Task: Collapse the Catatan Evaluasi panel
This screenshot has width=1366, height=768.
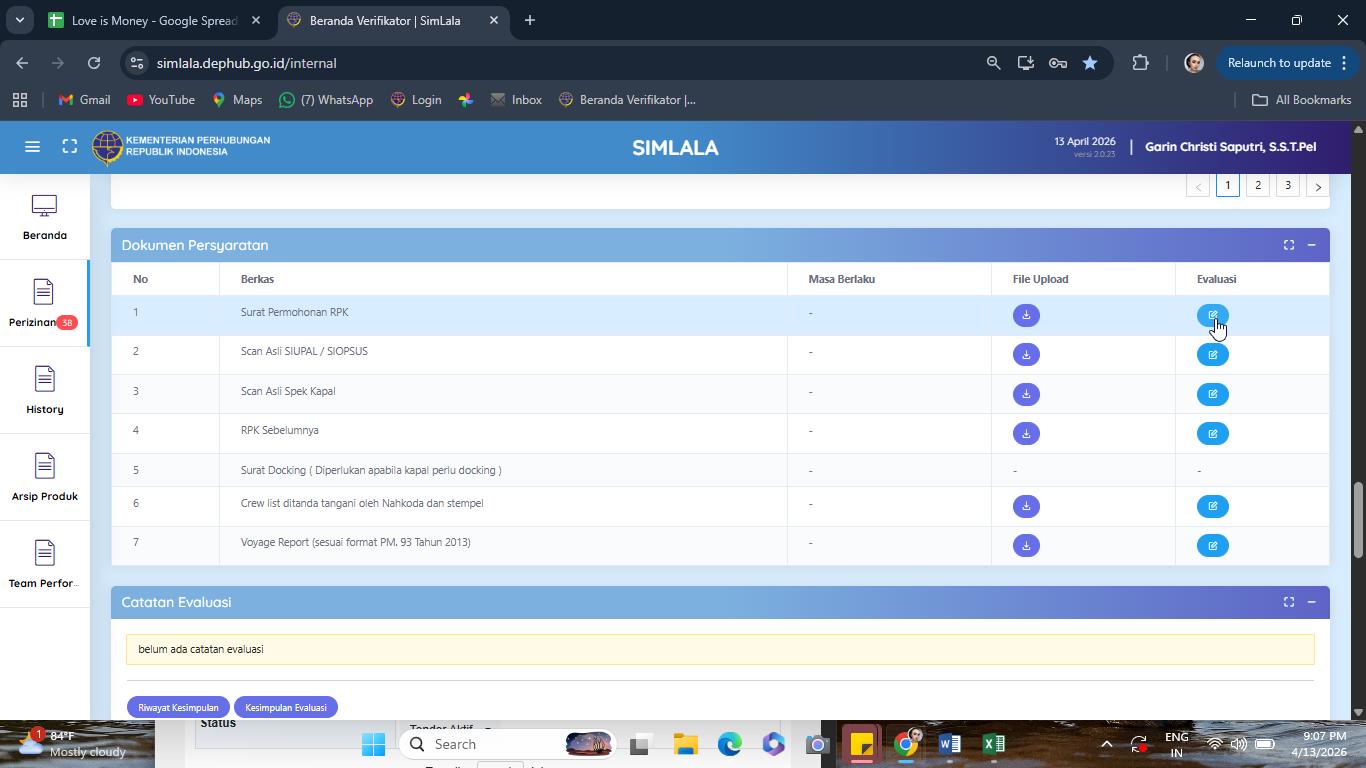Action: [x=1311, y=602]
